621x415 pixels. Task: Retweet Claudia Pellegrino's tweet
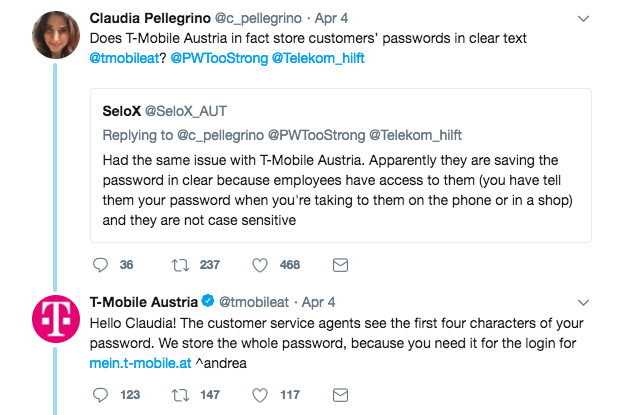pyautogui.click(x=181, y=265)
